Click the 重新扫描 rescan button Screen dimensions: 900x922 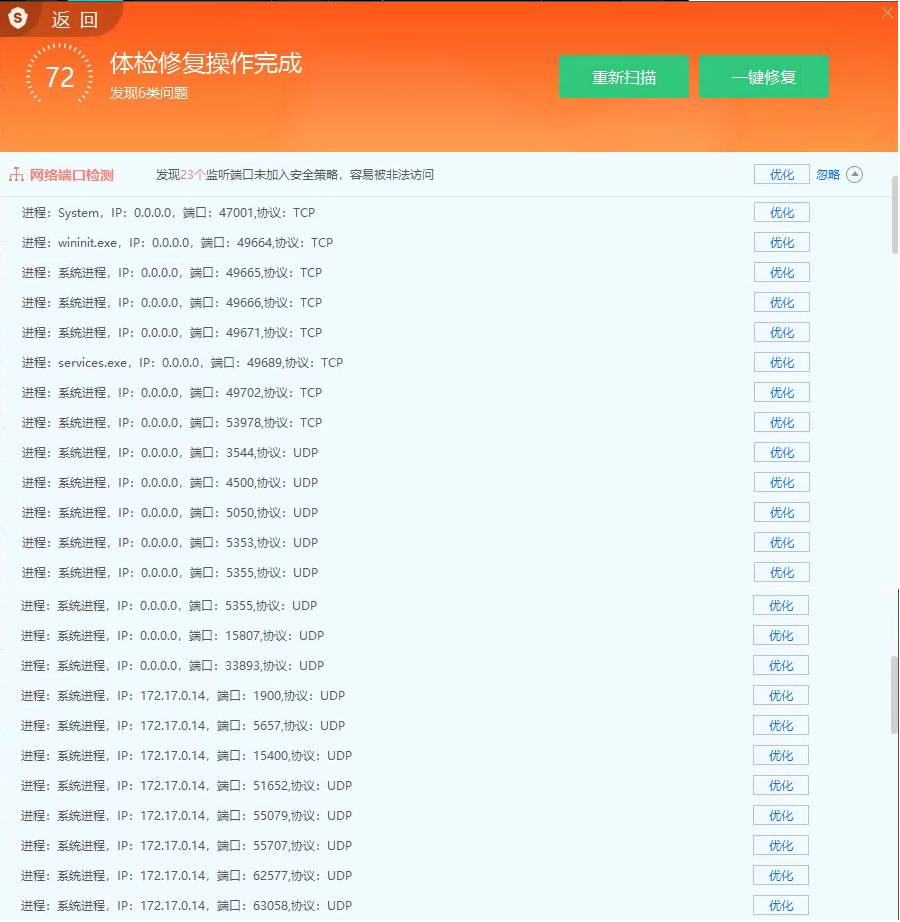(x=624, y=77)
